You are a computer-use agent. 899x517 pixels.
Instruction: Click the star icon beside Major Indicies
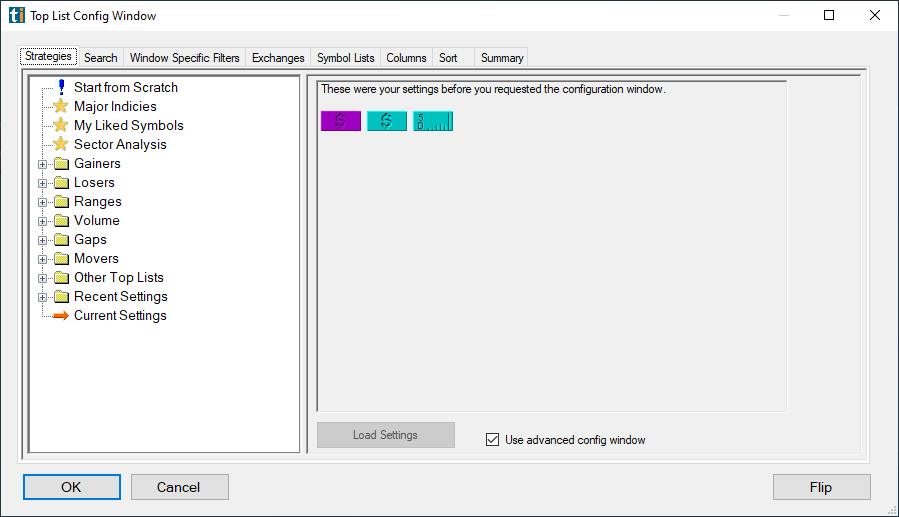[61, 106]
